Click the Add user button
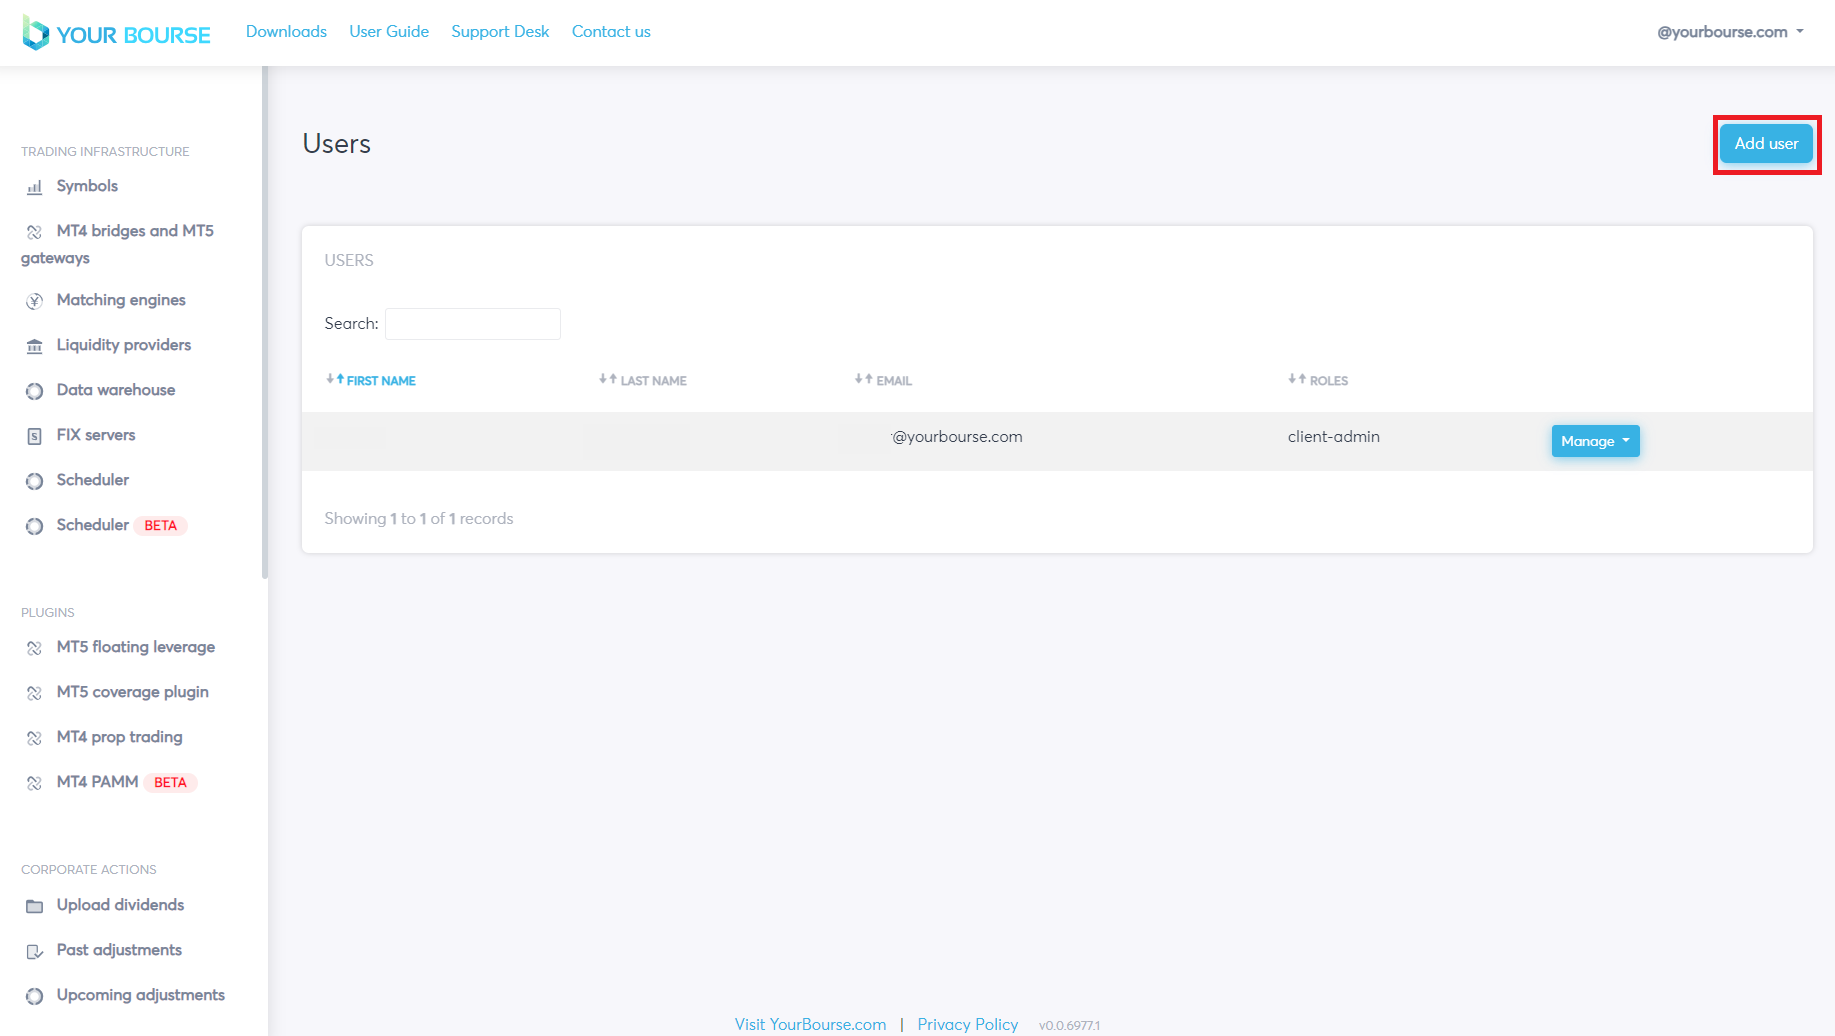 pyautogui.click(x=1766, y=144)
